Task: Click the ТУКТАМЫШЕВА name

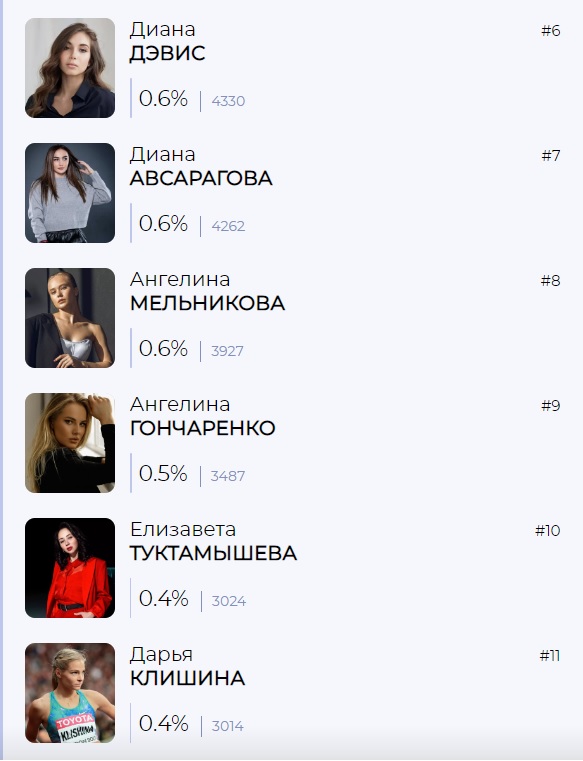Action: 213,553
